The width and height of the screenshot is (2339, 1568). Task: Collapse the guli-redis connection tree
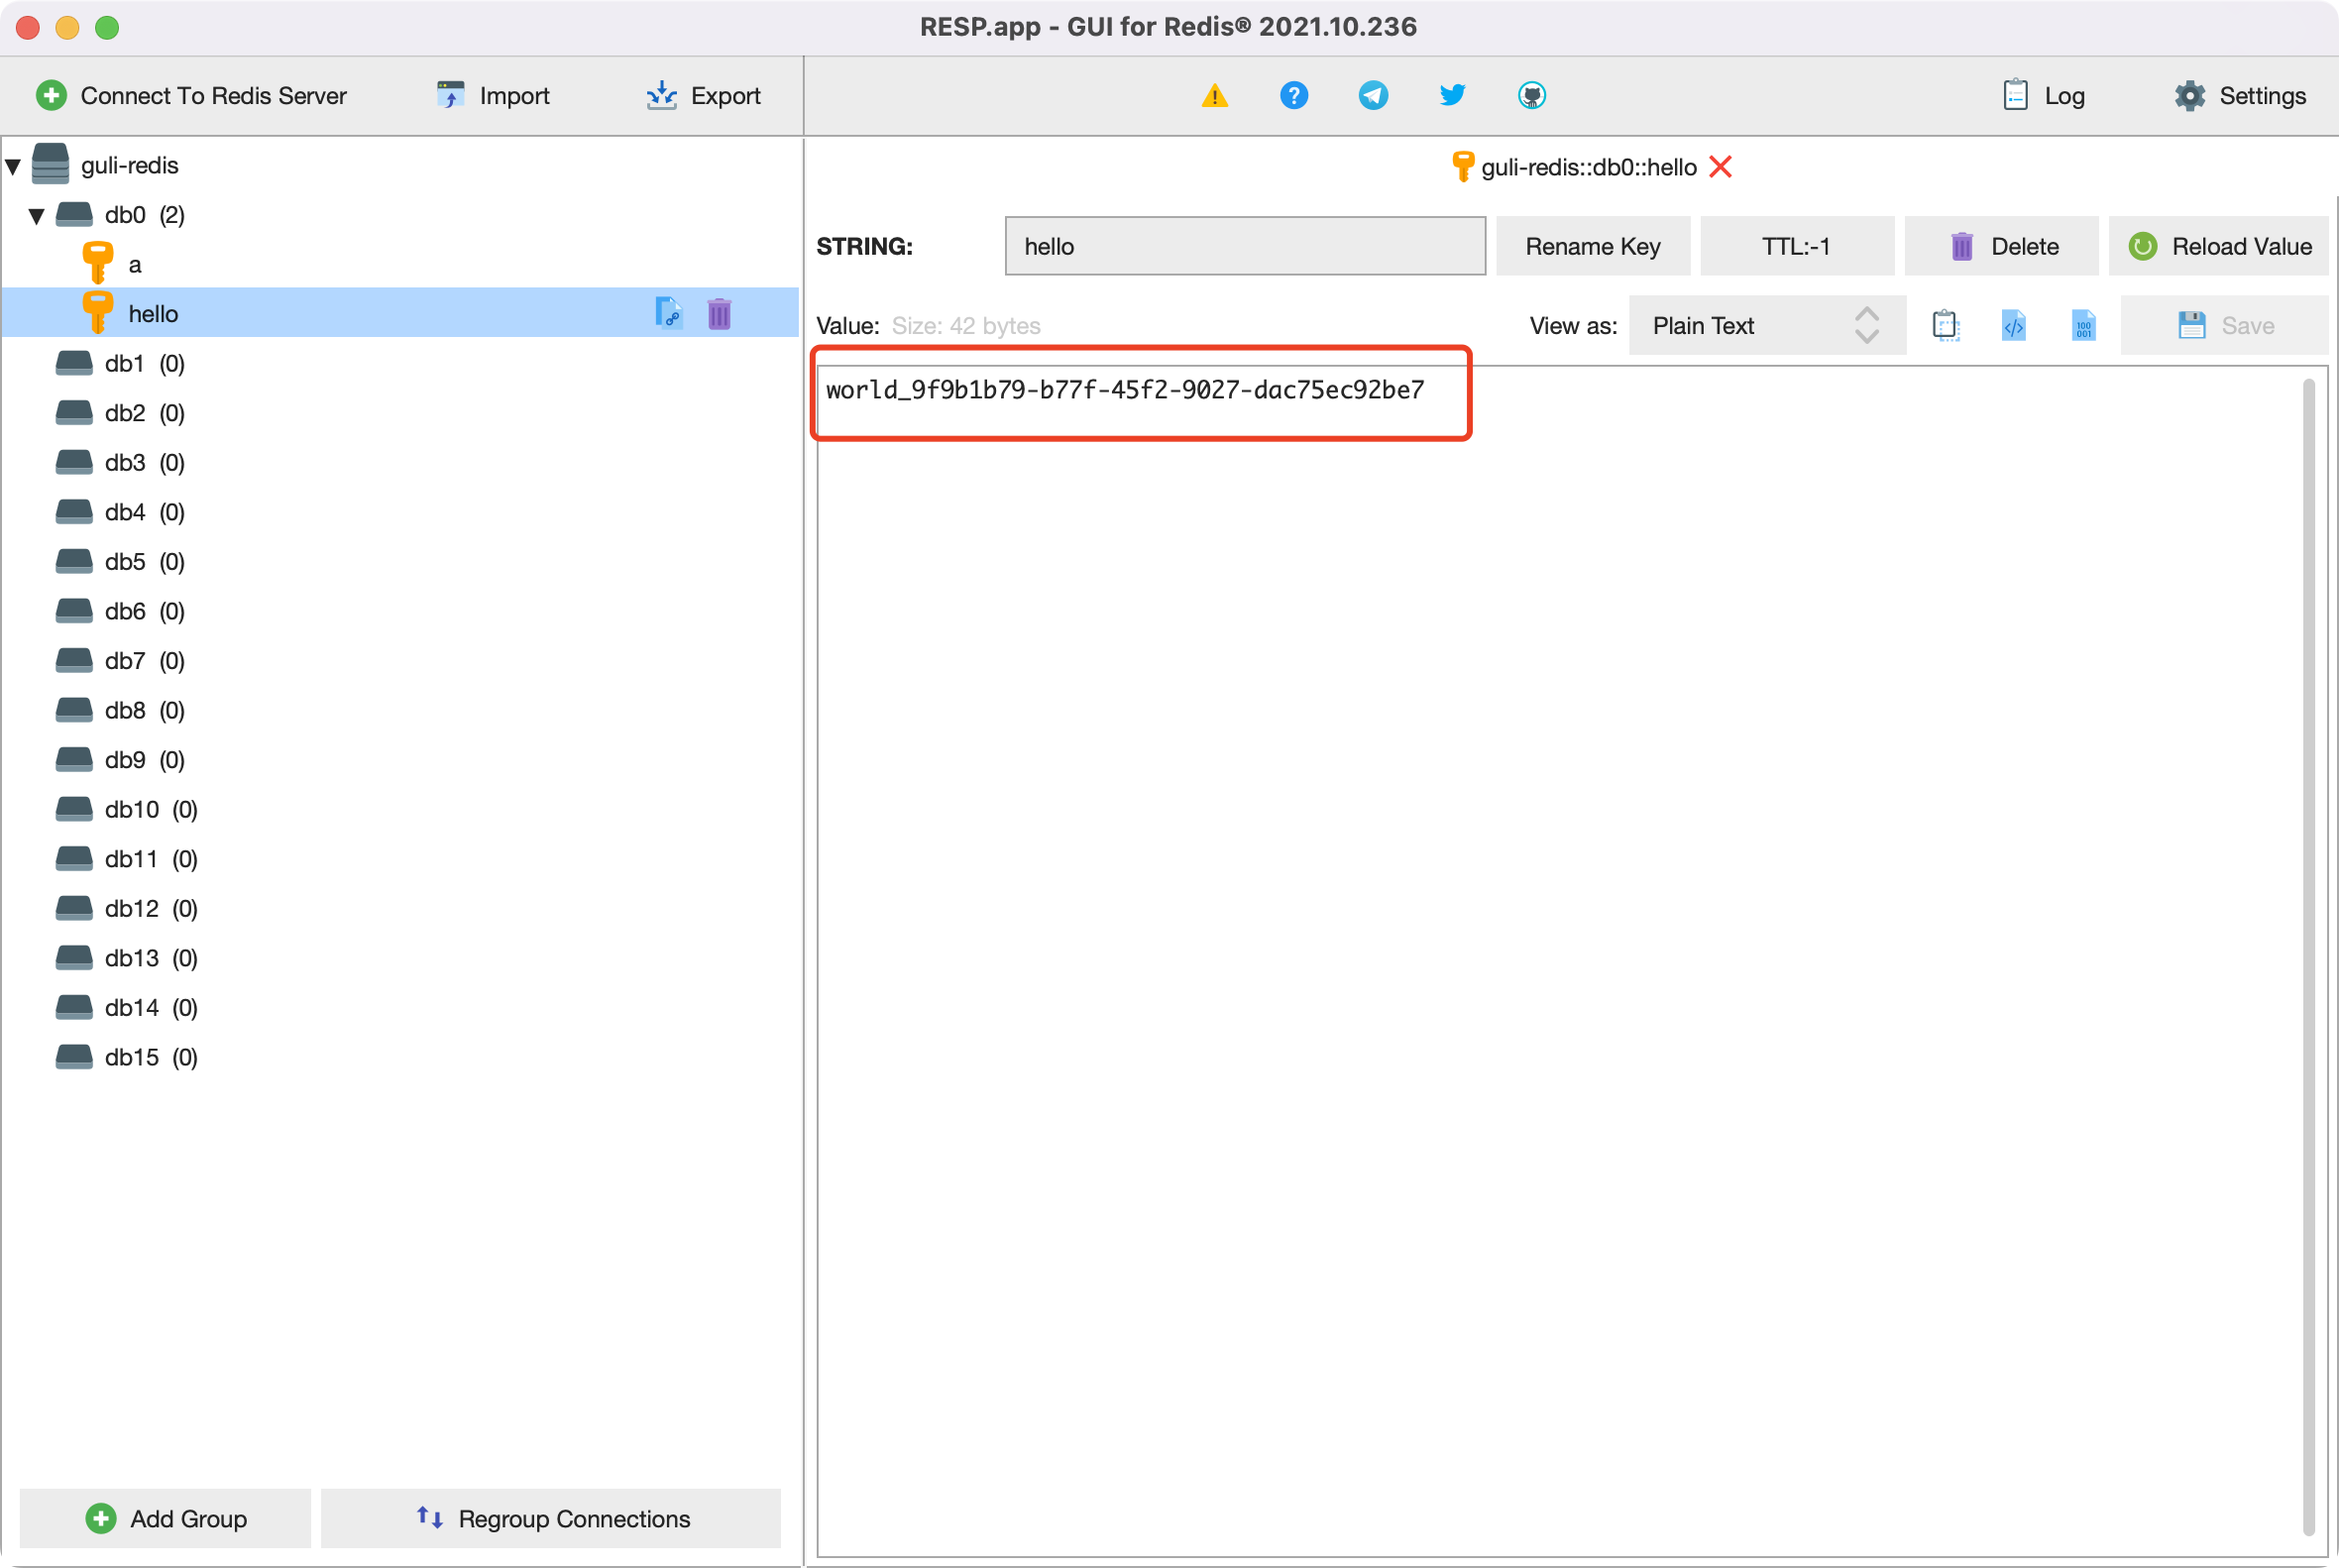14,166
